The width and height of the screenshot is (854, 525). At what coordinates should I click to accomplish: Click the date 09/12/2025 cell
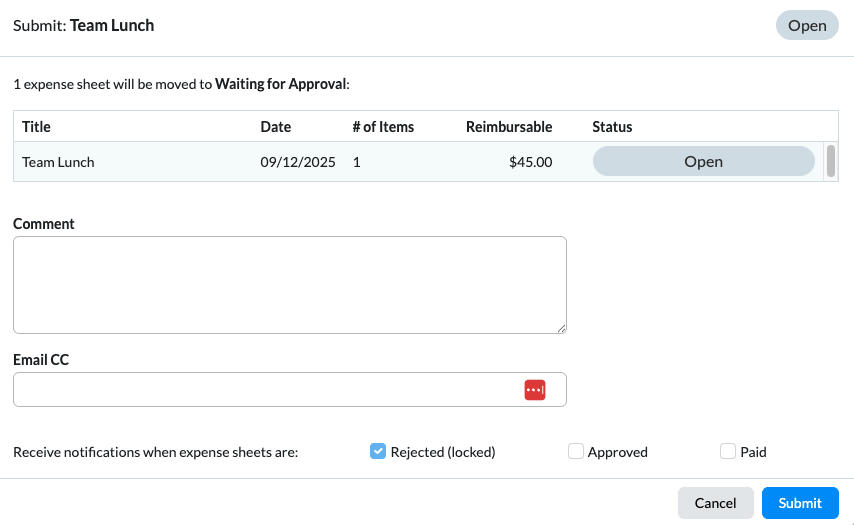coord(298,162)
